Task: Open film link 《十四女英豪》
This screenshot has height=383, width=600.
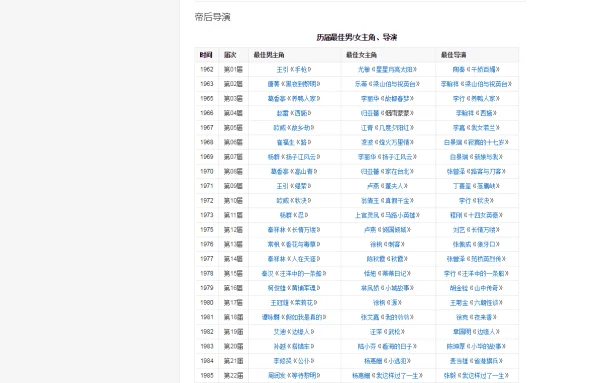Action: point(483,215)
